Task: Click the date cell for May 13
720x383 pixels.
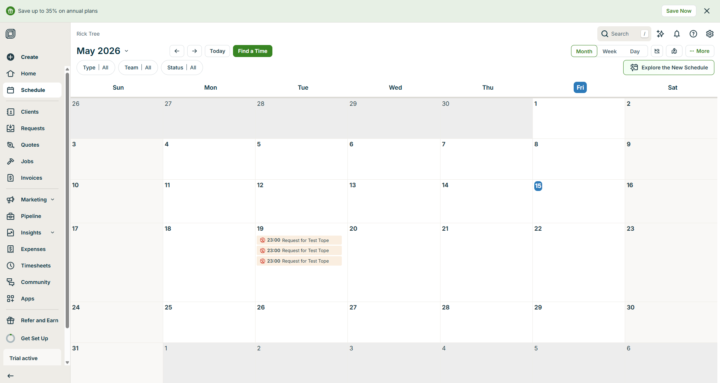Action: (x=394, y=201)
